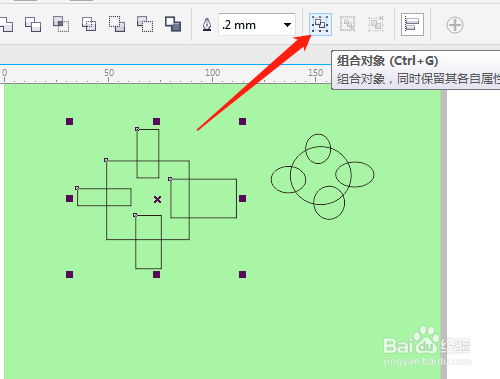
Task: Click the Ungroup All Objects icon
Action: coord(376,24)
